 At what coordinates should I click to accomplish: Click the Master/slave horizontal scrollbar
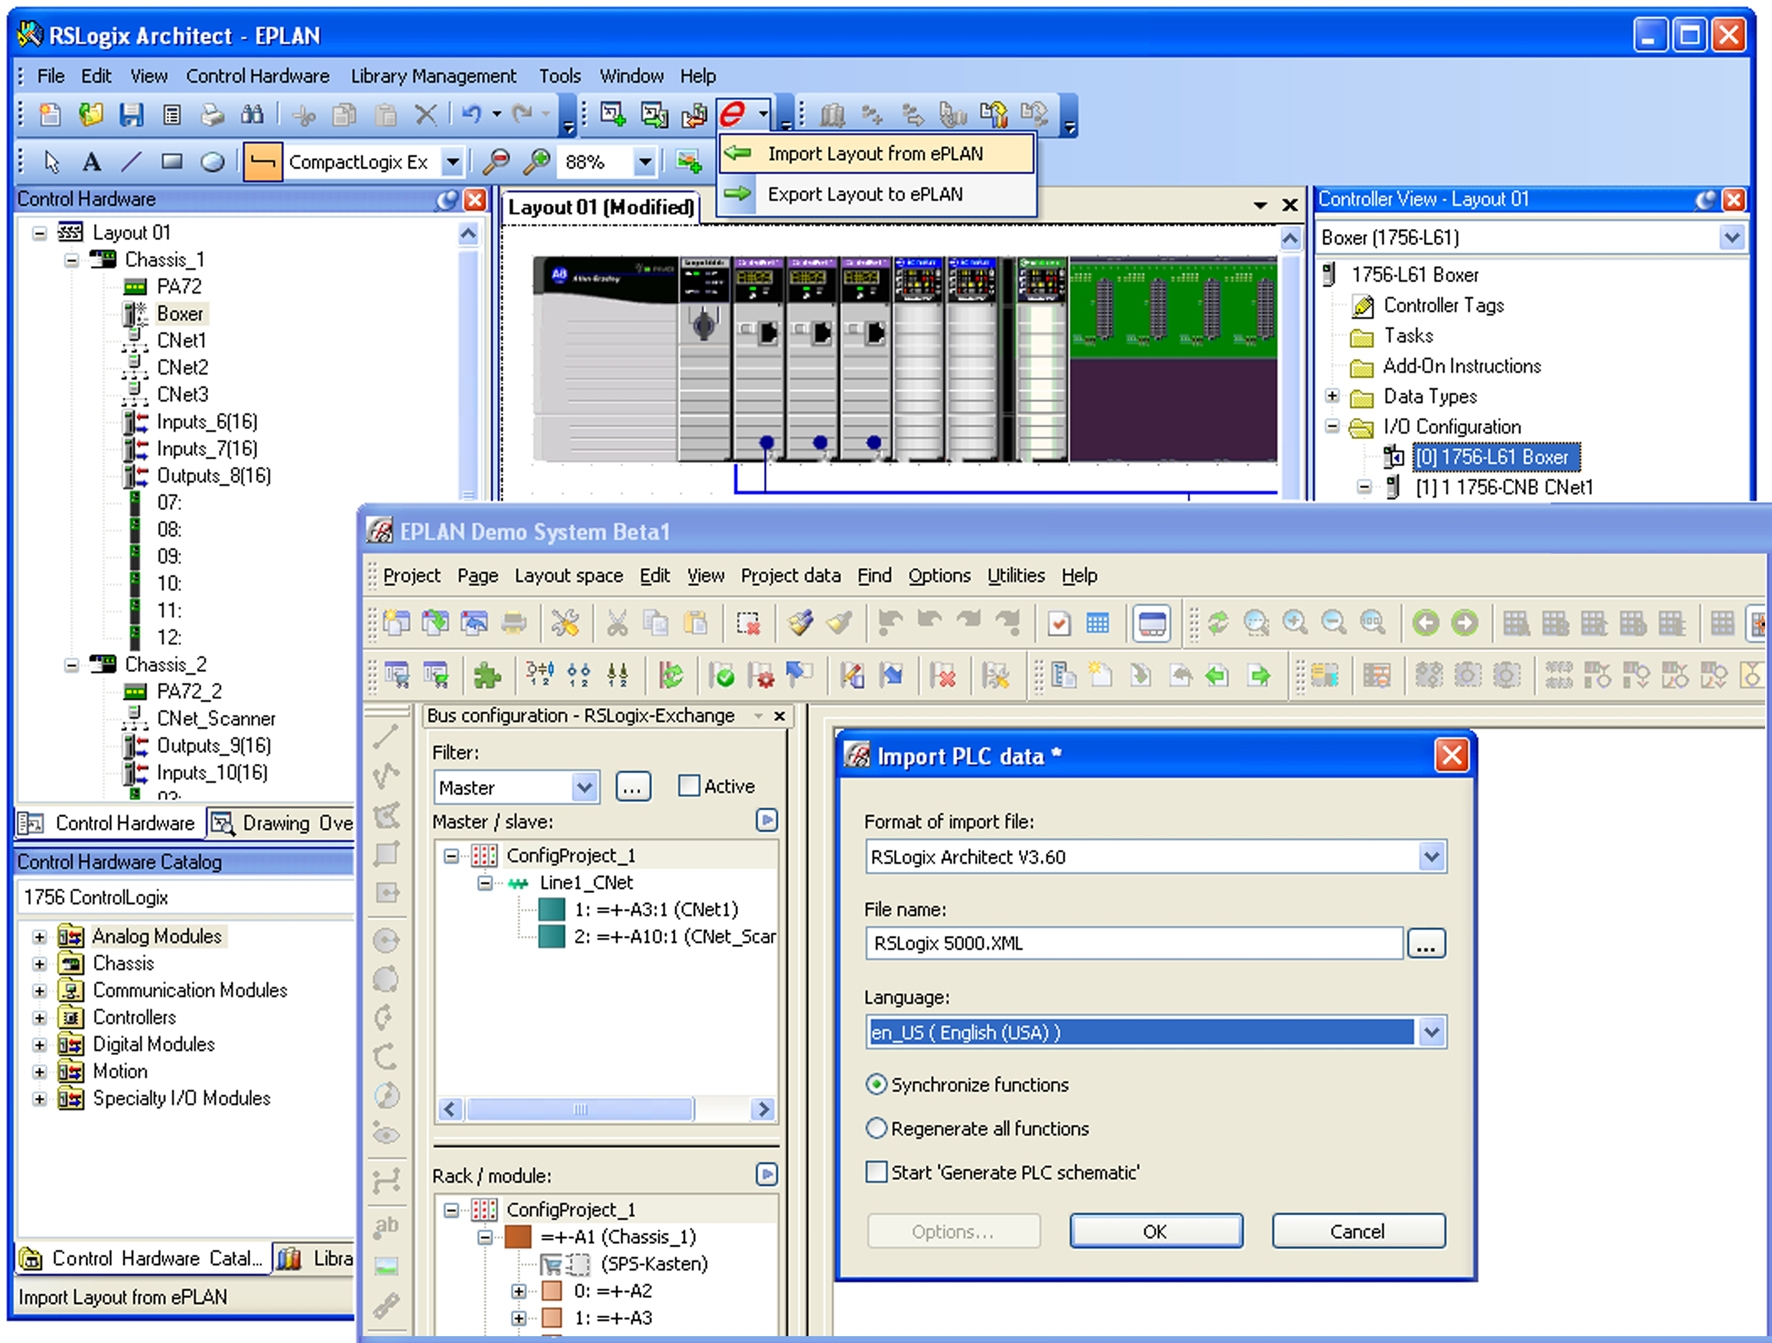click(x=580, y=1109)
